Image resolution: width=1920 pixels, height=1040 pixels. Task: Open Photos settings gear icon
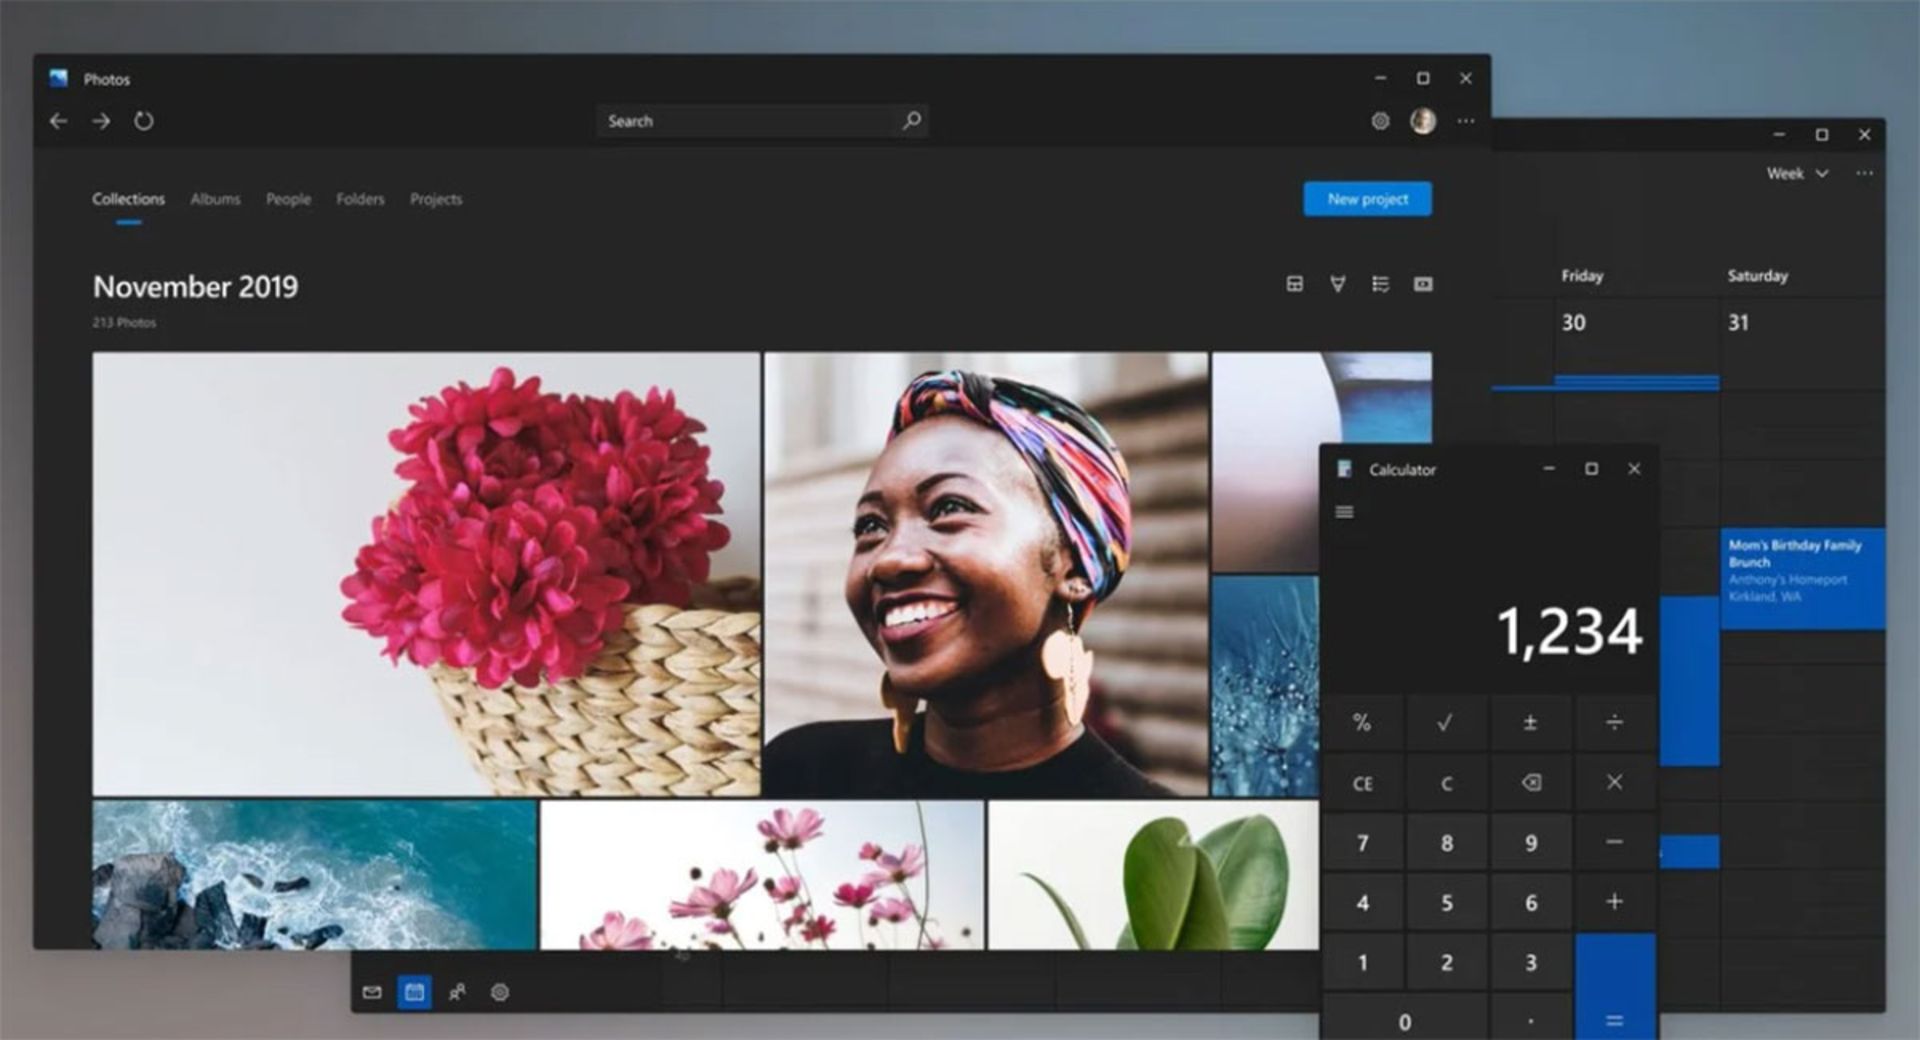click(1380, 121)
